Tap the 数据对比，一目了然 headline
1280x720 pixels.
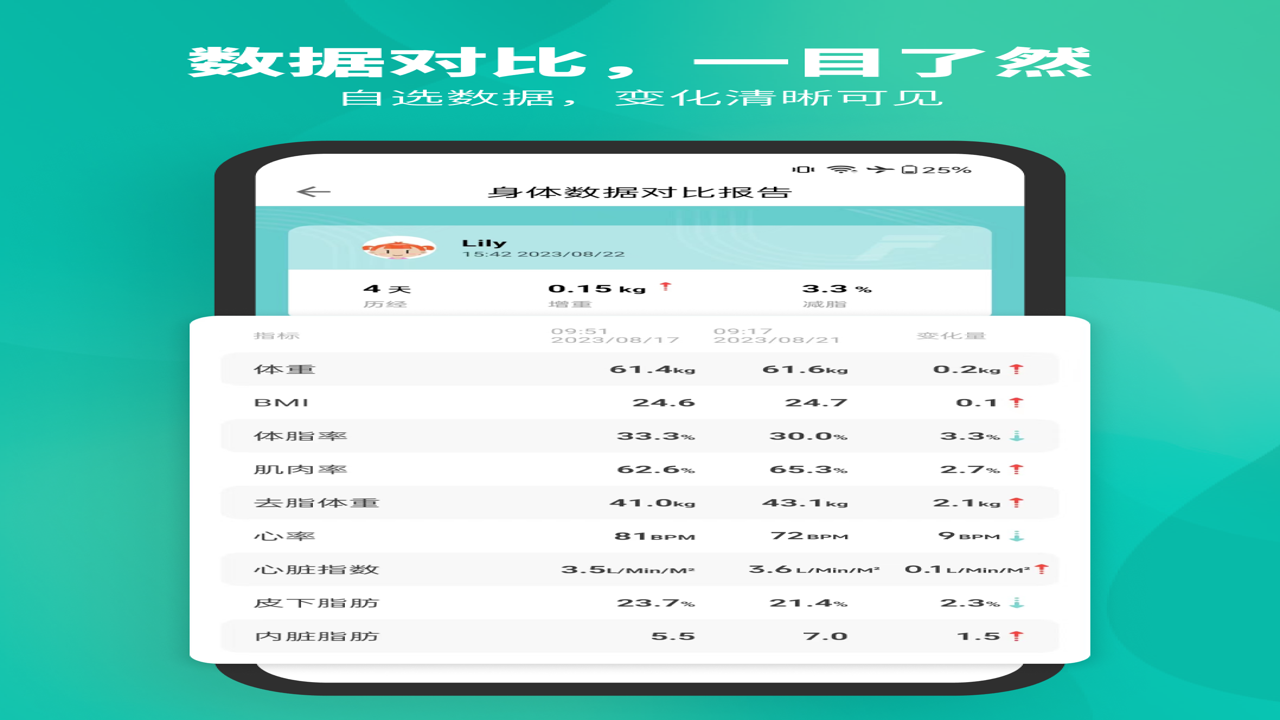640,61
